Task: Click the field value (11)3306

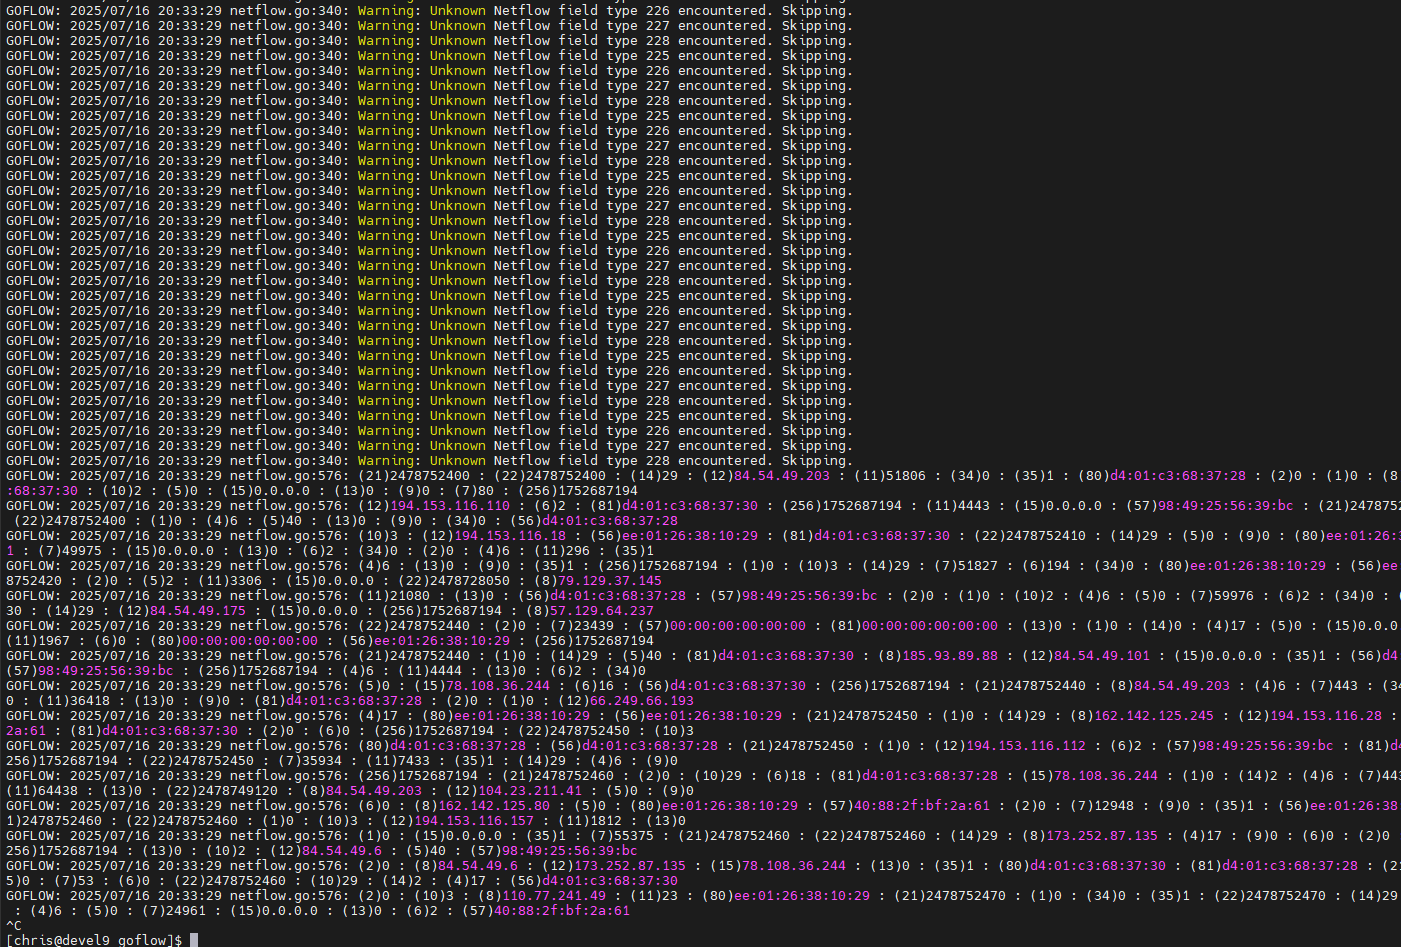Action: click(230, 581)
